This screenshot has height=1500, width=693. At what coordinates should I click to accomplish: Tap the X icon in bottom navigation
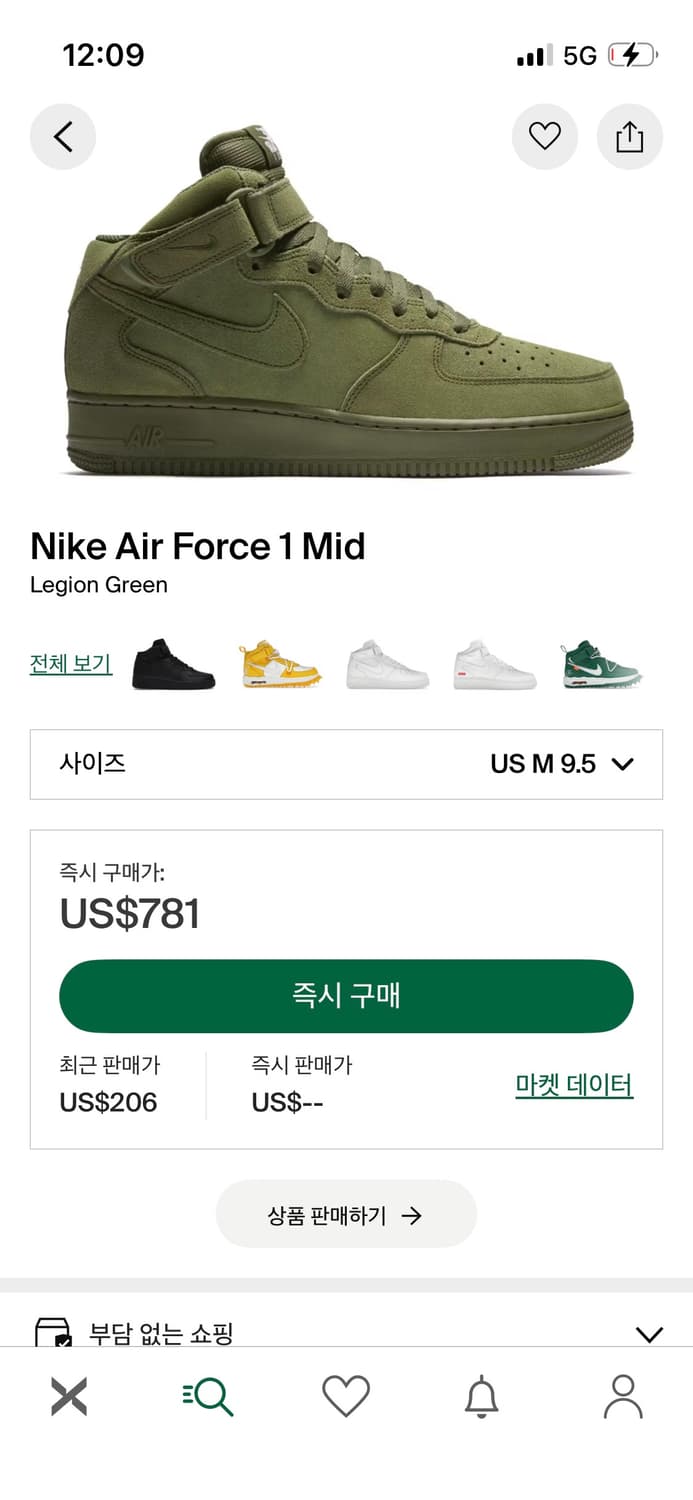coord(68,1396)
